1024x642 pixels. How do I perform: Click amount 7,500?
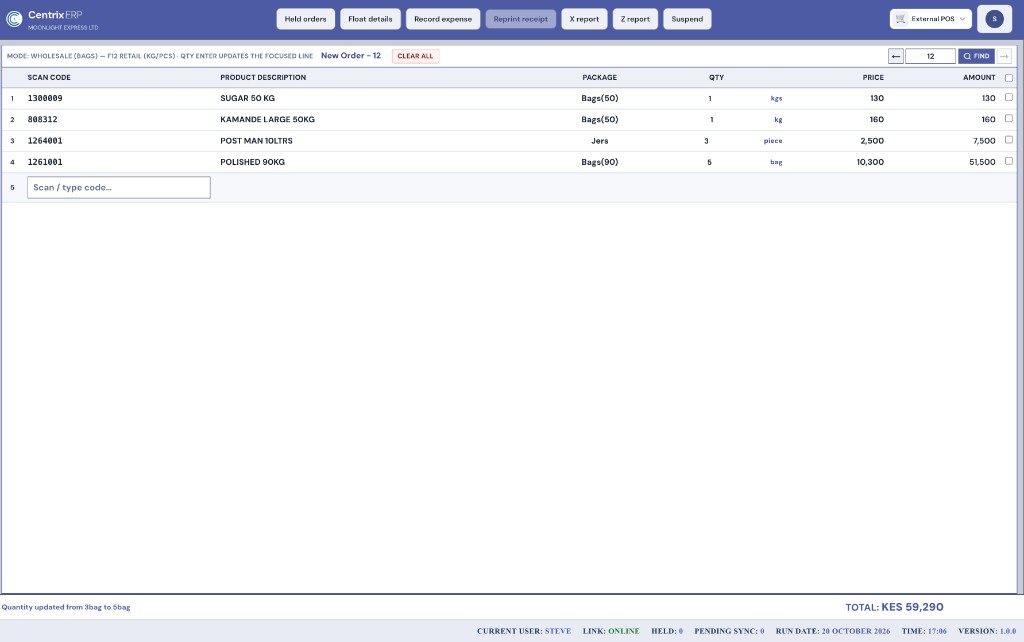click(x=984, y=140)
